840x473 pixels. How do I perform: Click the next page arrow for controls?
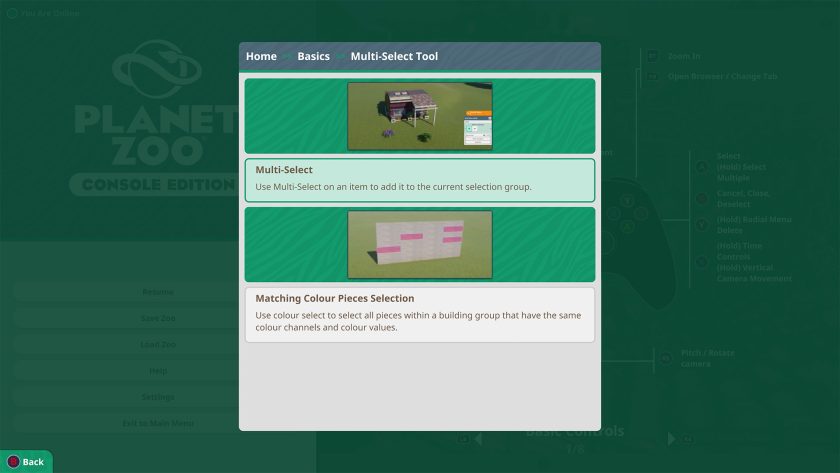(x=671, y=439)
